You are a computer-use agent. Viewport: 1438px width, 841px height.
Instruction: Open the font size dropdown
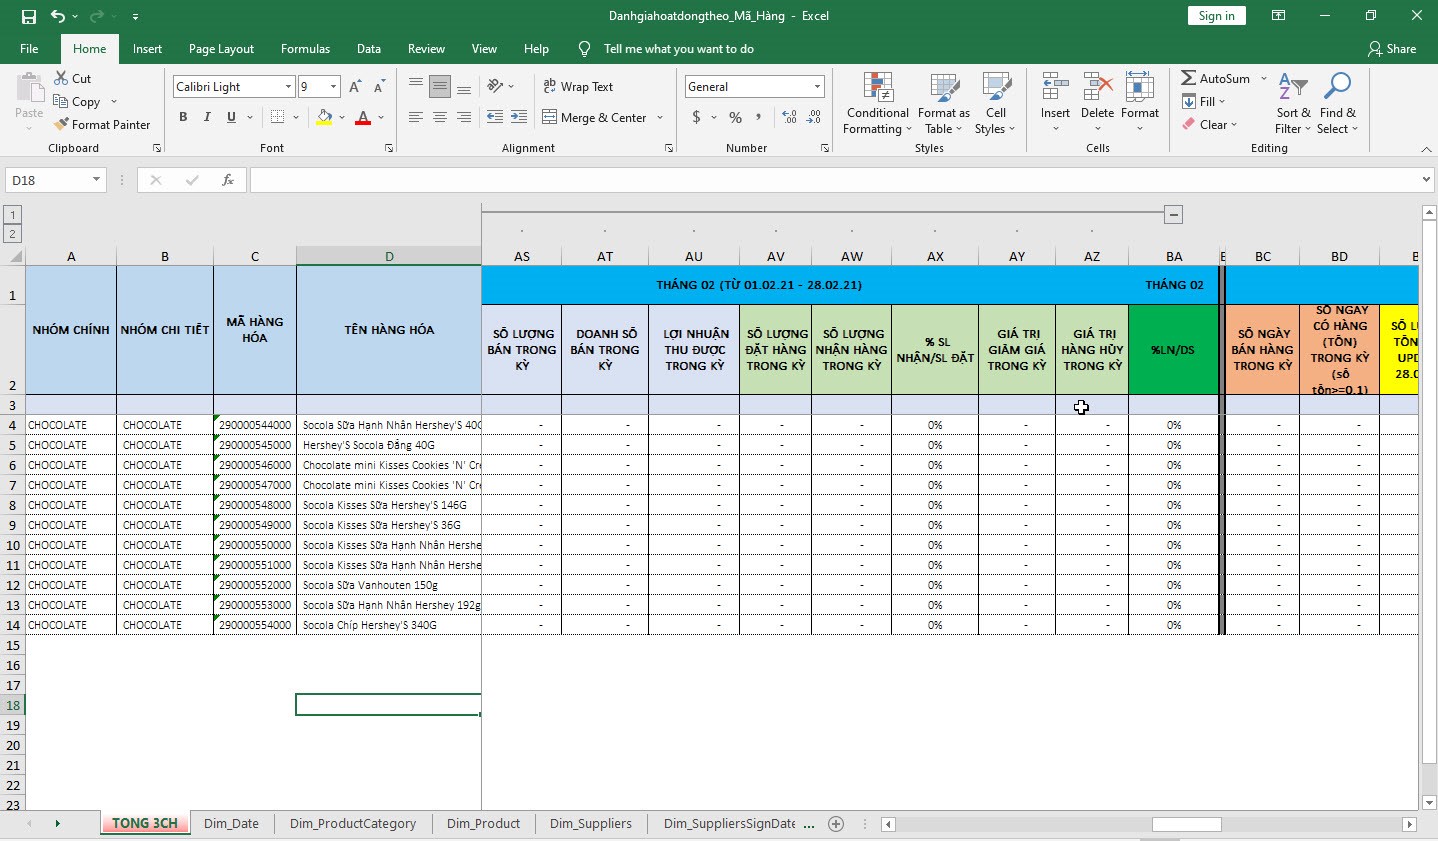pos(334,87)
